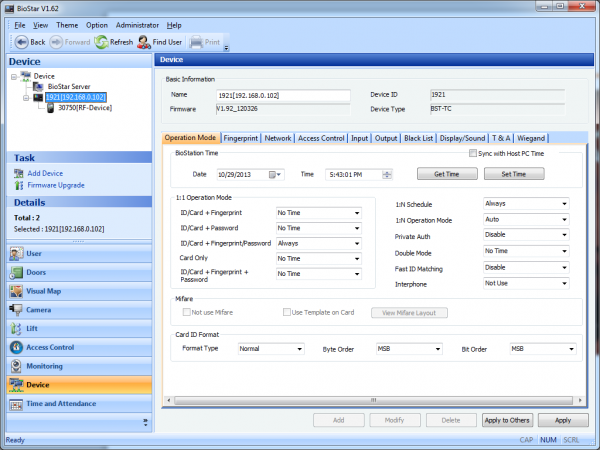
Task: Open the Card Only schedule dropdown
Action: [x=318, y=257]
